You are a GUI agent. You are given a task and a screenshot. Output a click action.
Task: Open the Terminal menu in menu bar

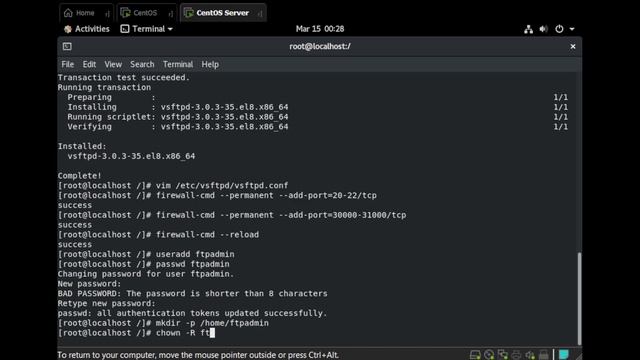(178, 64)
